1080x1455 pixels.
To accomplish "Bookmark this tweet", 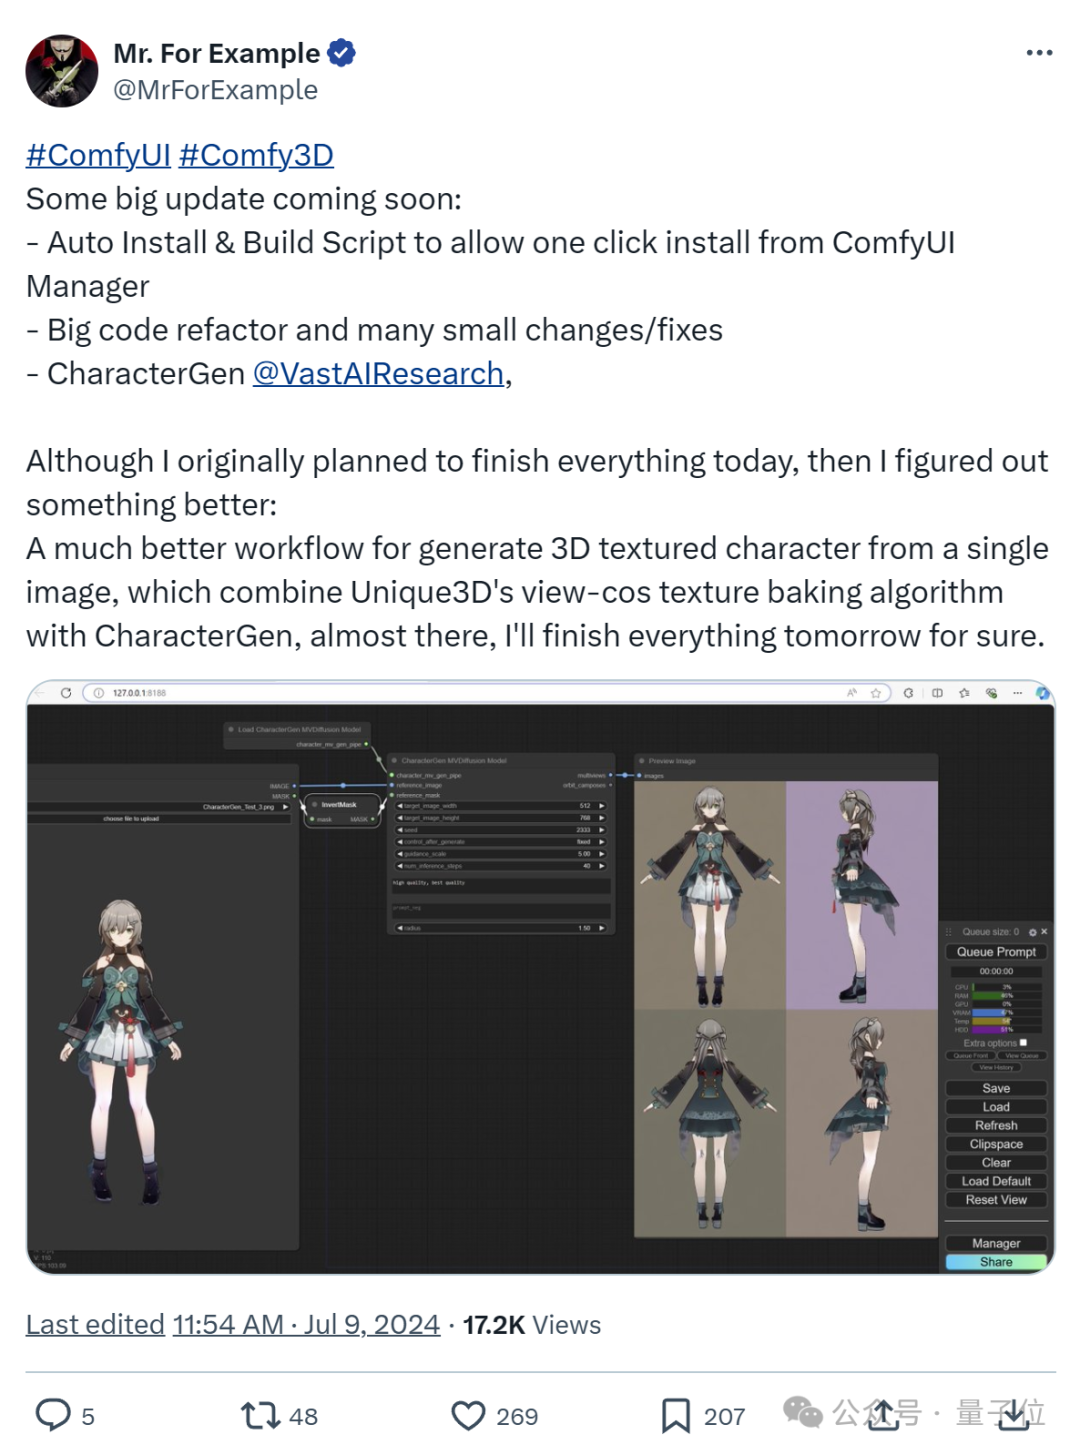I will pyautogui.click(x=675, y=1415).
